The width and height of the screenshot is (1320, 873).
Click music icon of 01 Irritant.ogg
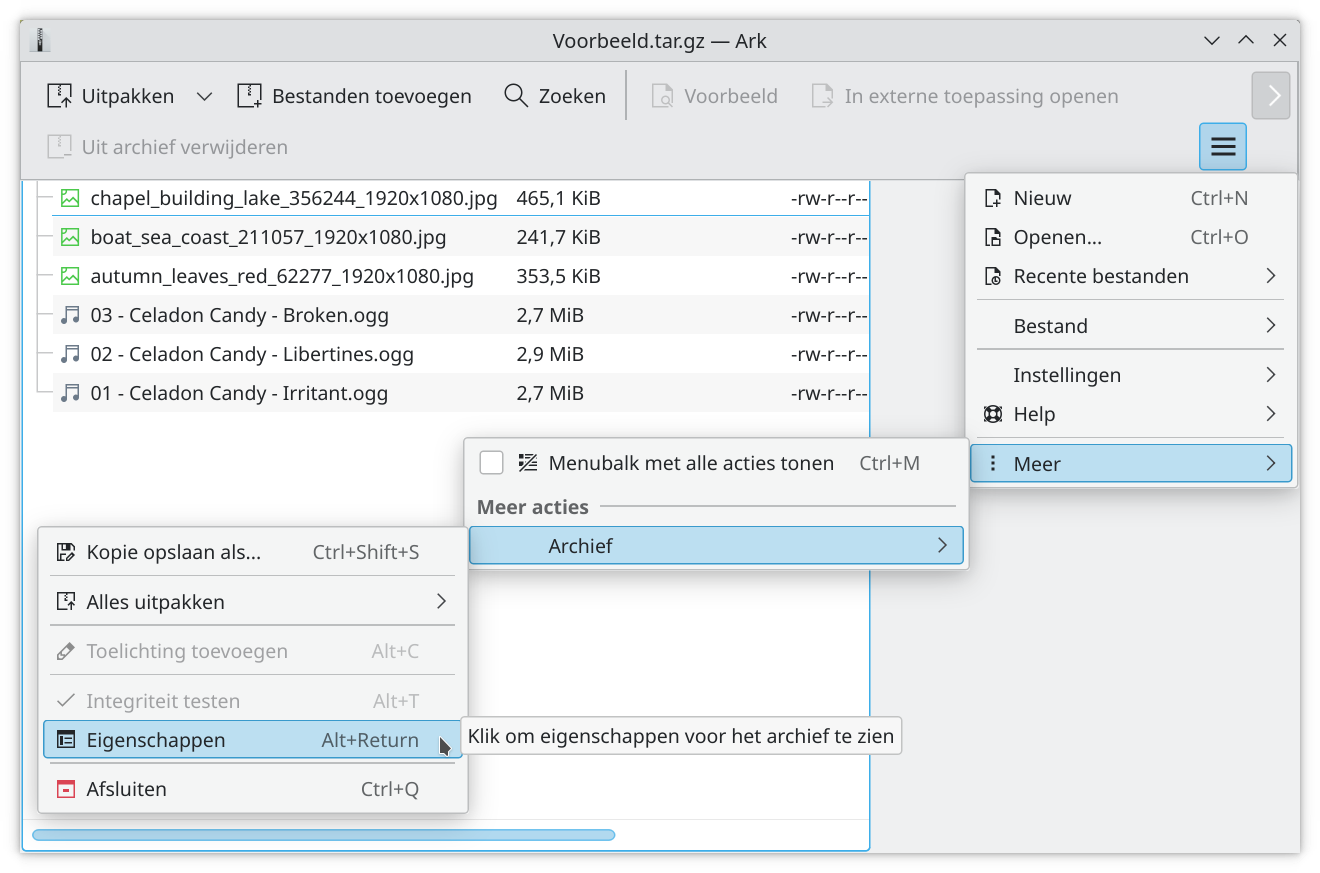70,393
